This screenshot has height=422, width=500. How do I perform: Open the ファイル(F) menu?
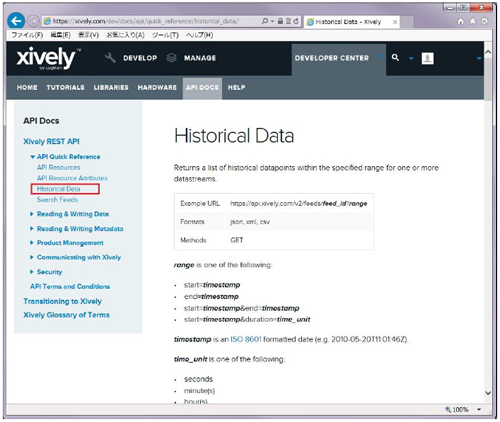(27, 35)
